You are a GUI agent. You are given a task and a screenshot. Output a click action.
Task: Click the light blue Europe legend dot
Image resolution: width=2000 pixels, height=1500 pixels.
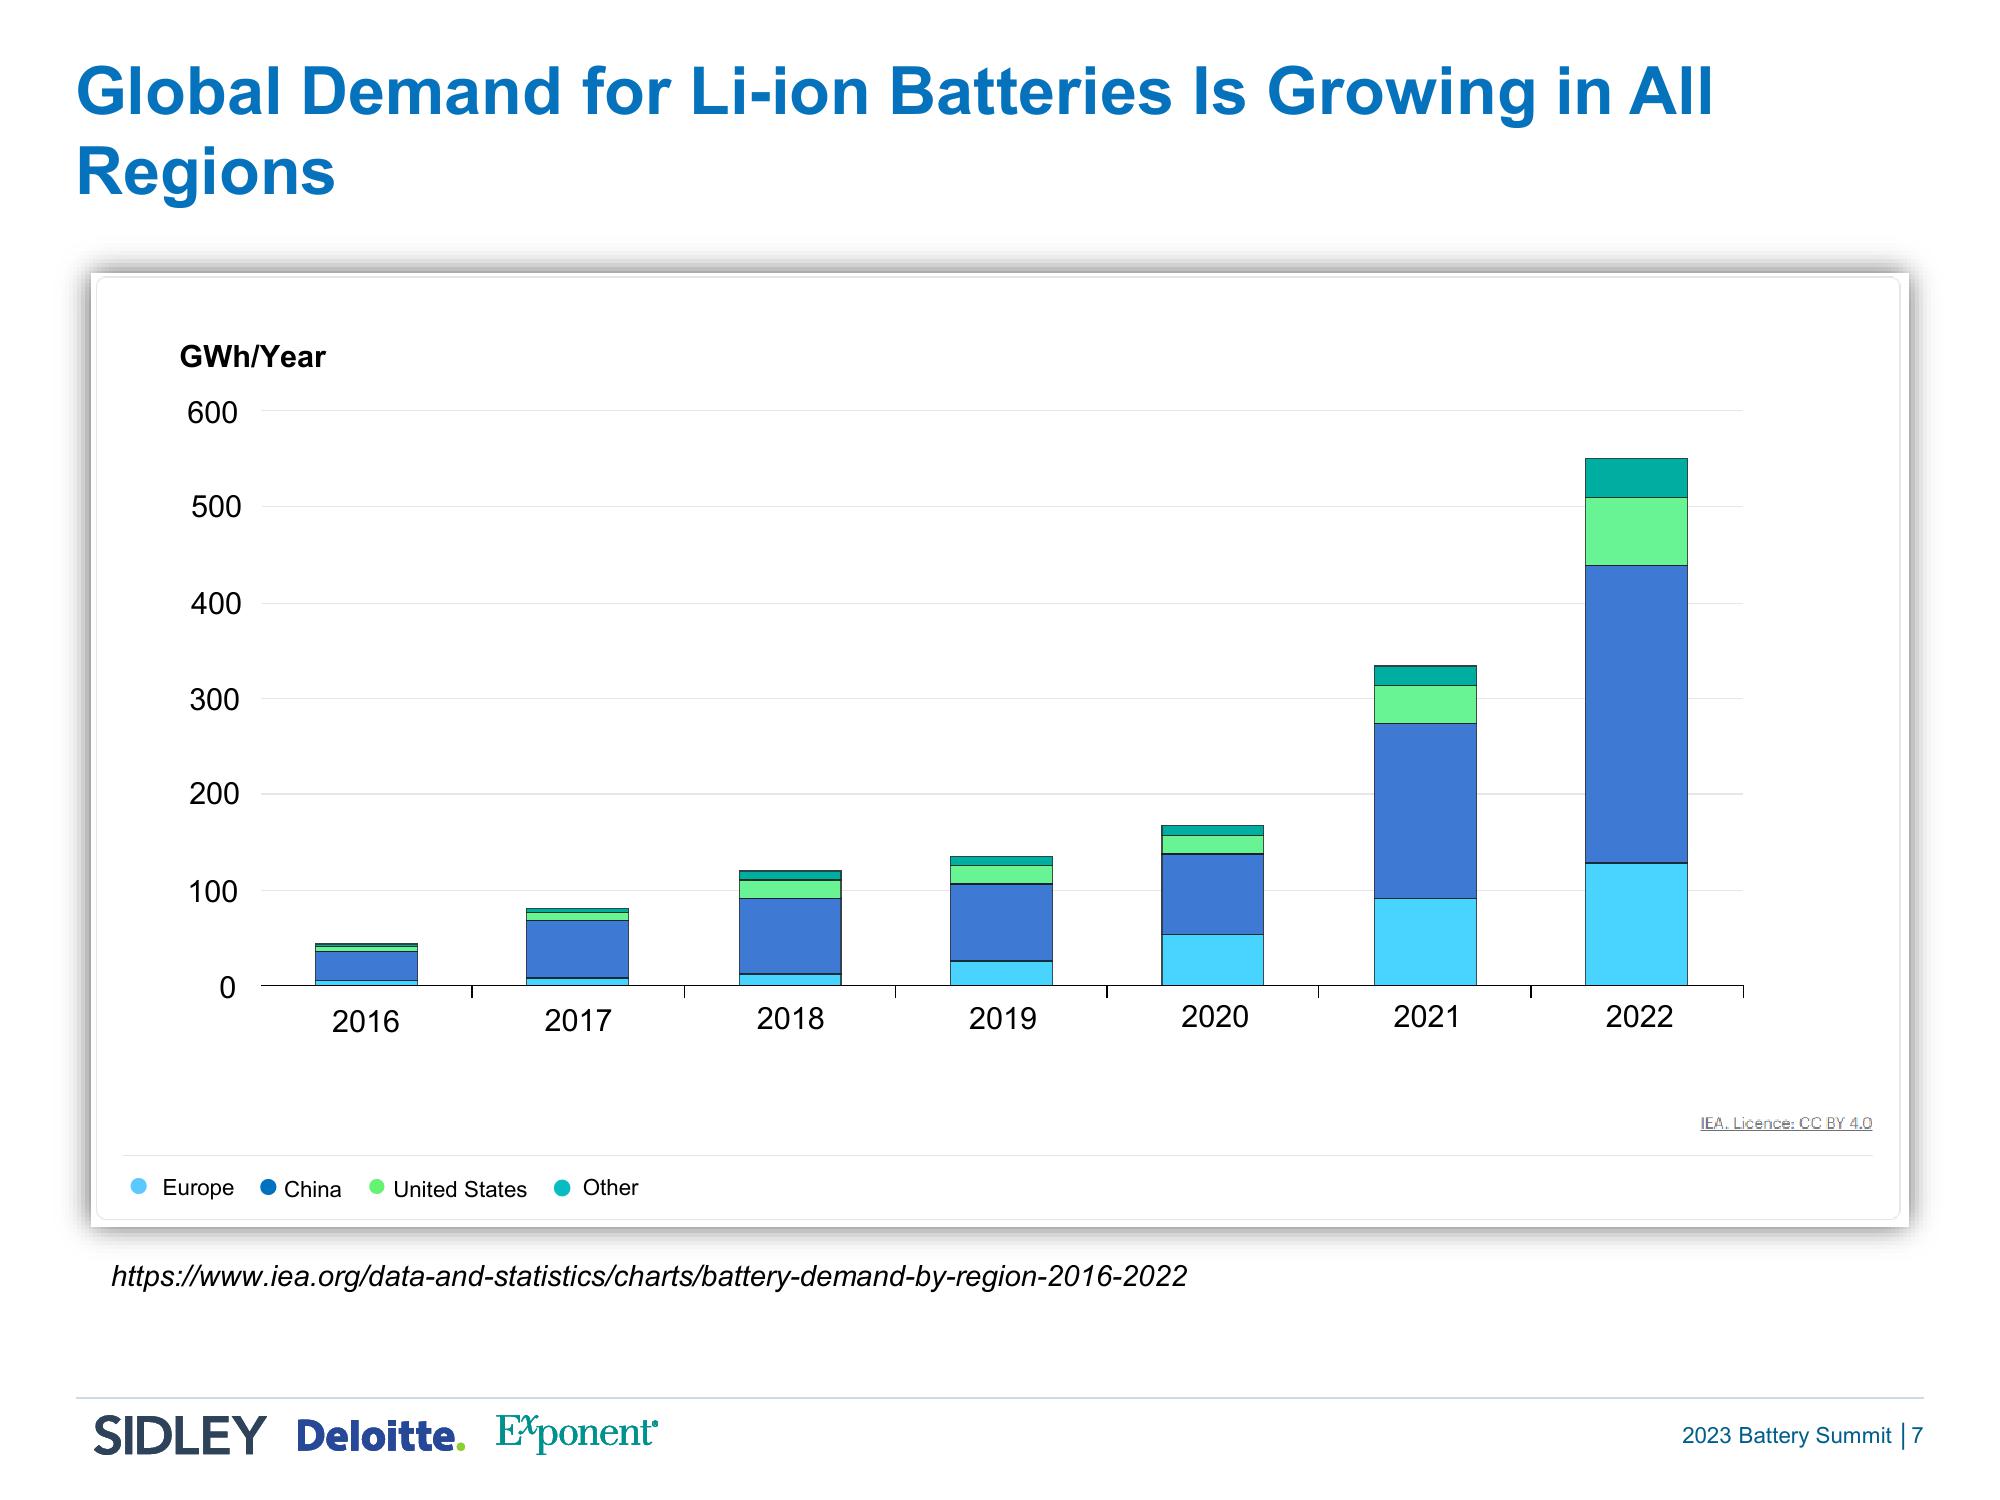[x=139, y=1187]
